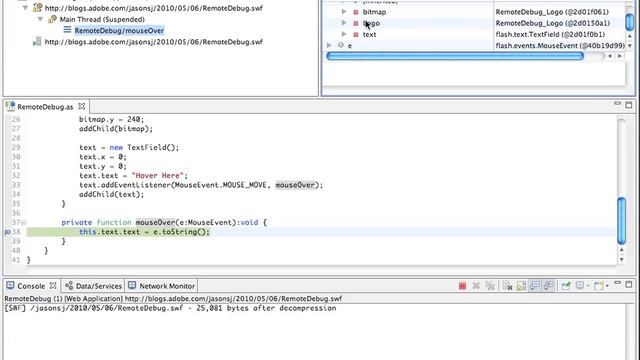The width and height of the screenshot is (640, 360).
Task: Collapse the Main Thread (Suspended) node
Action: 40,19
